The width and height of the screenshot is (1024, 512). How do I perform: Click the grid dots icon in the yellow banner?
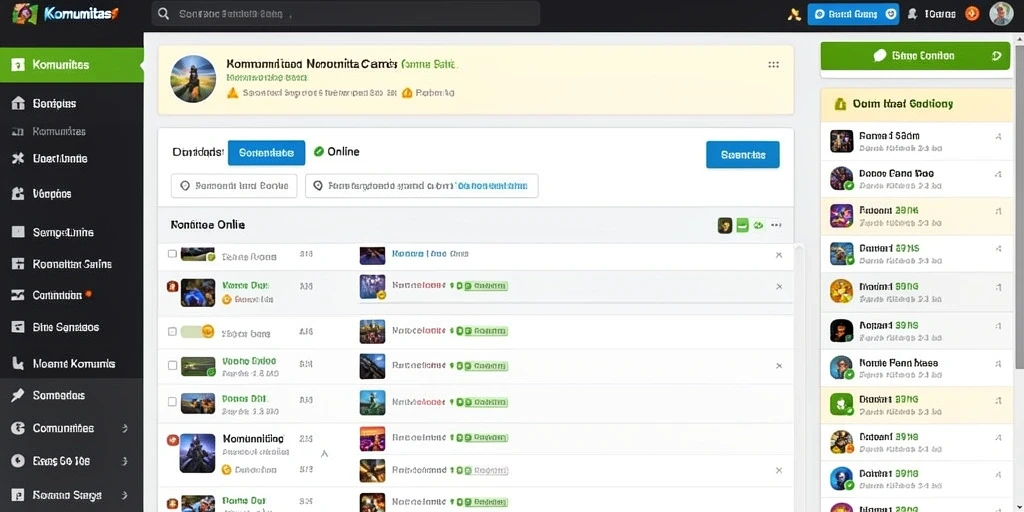(x=773, y=65)
